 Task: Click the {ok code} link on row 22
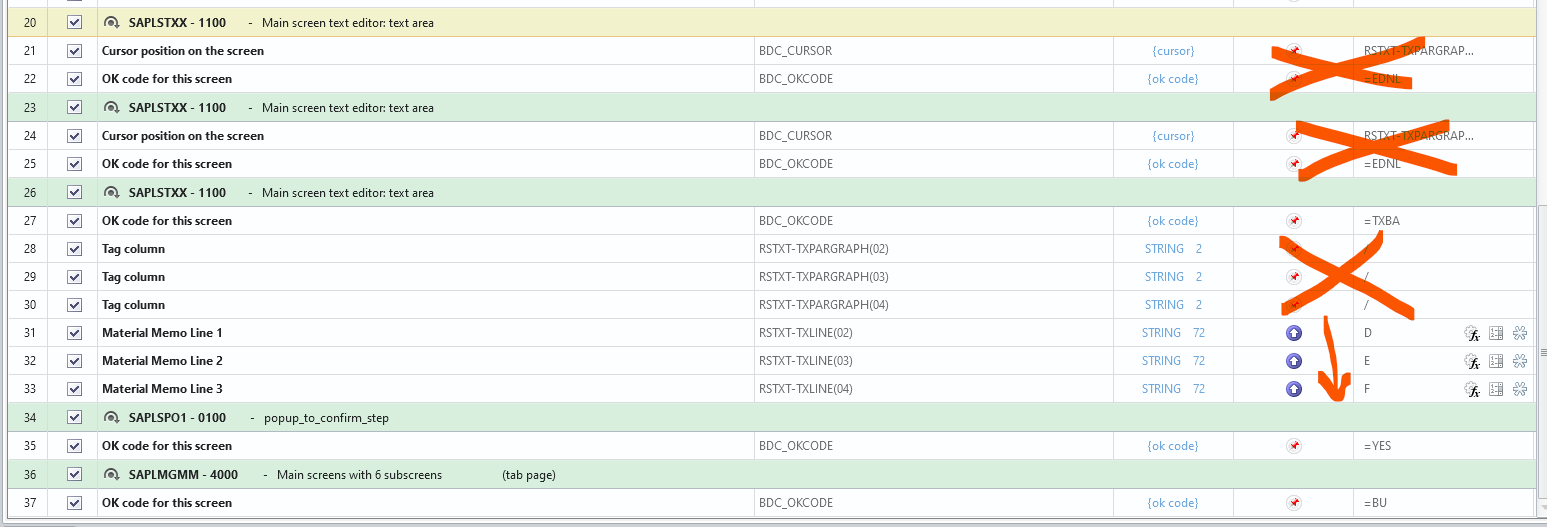pos(1173,78)
